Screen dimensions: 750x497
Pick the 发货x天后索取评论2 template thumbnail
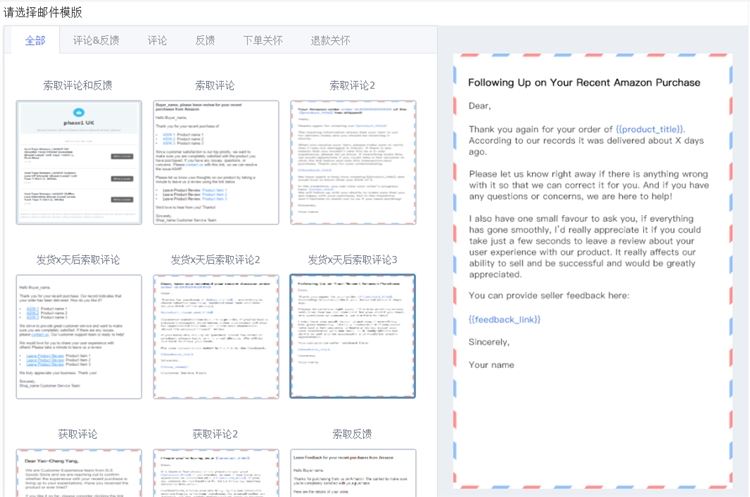pyautogui.click(x=216, y=336)
